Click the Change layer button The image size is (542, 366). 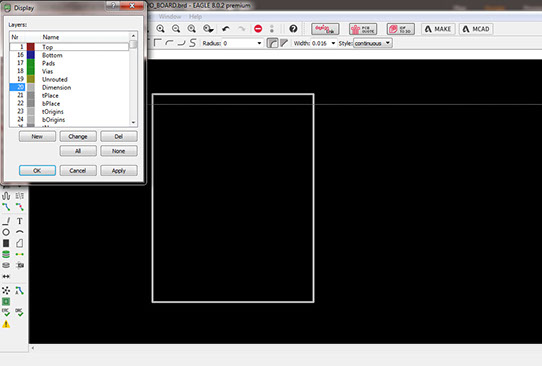[78, 137]
